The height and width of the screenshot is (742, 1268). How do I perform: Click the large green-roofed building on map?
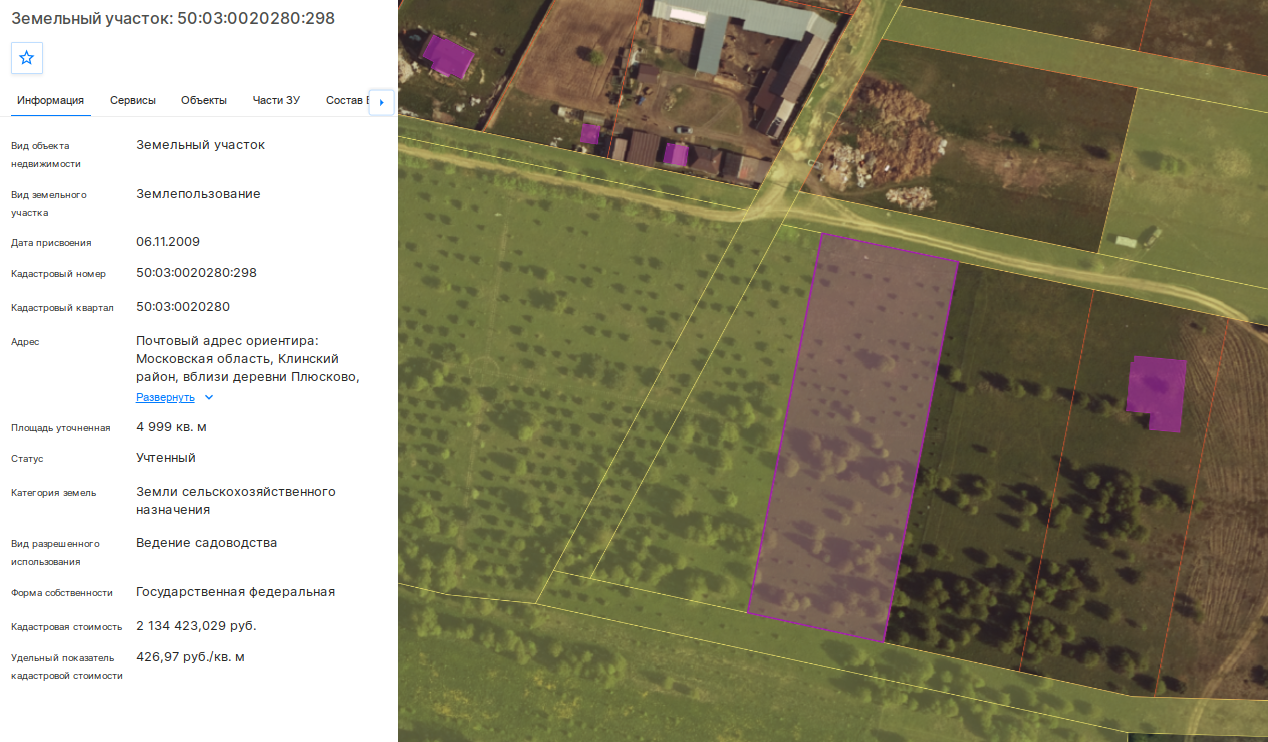point(740,28)
